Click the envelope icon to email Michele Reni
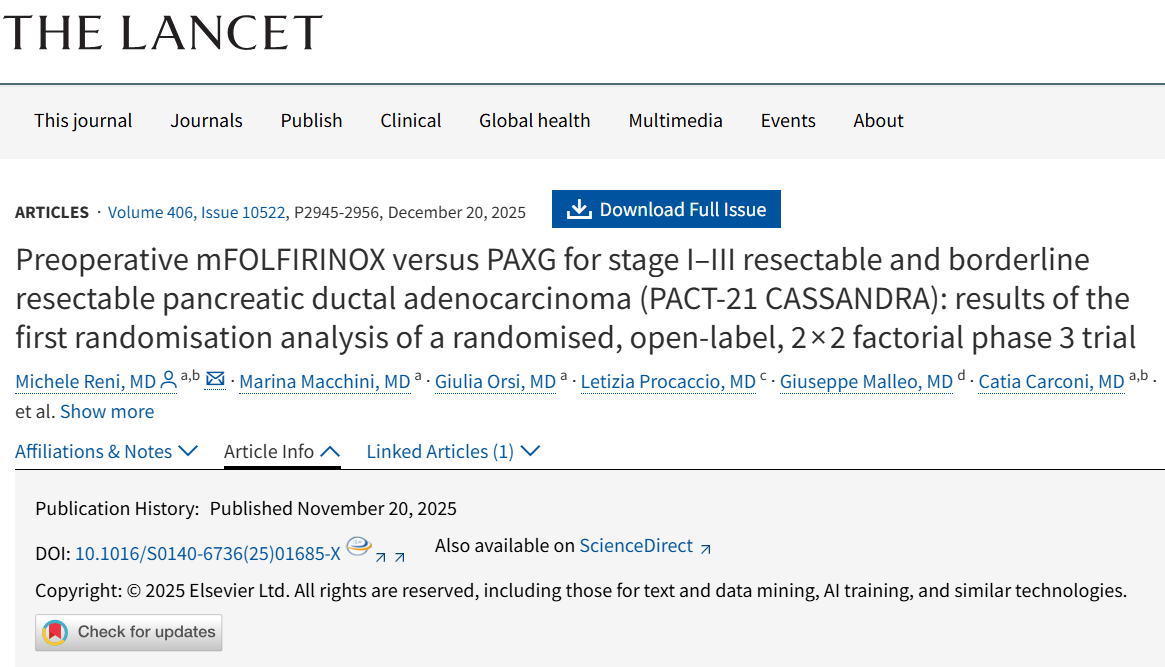This screenshot has width=1165, height=667. pos(215,380)
